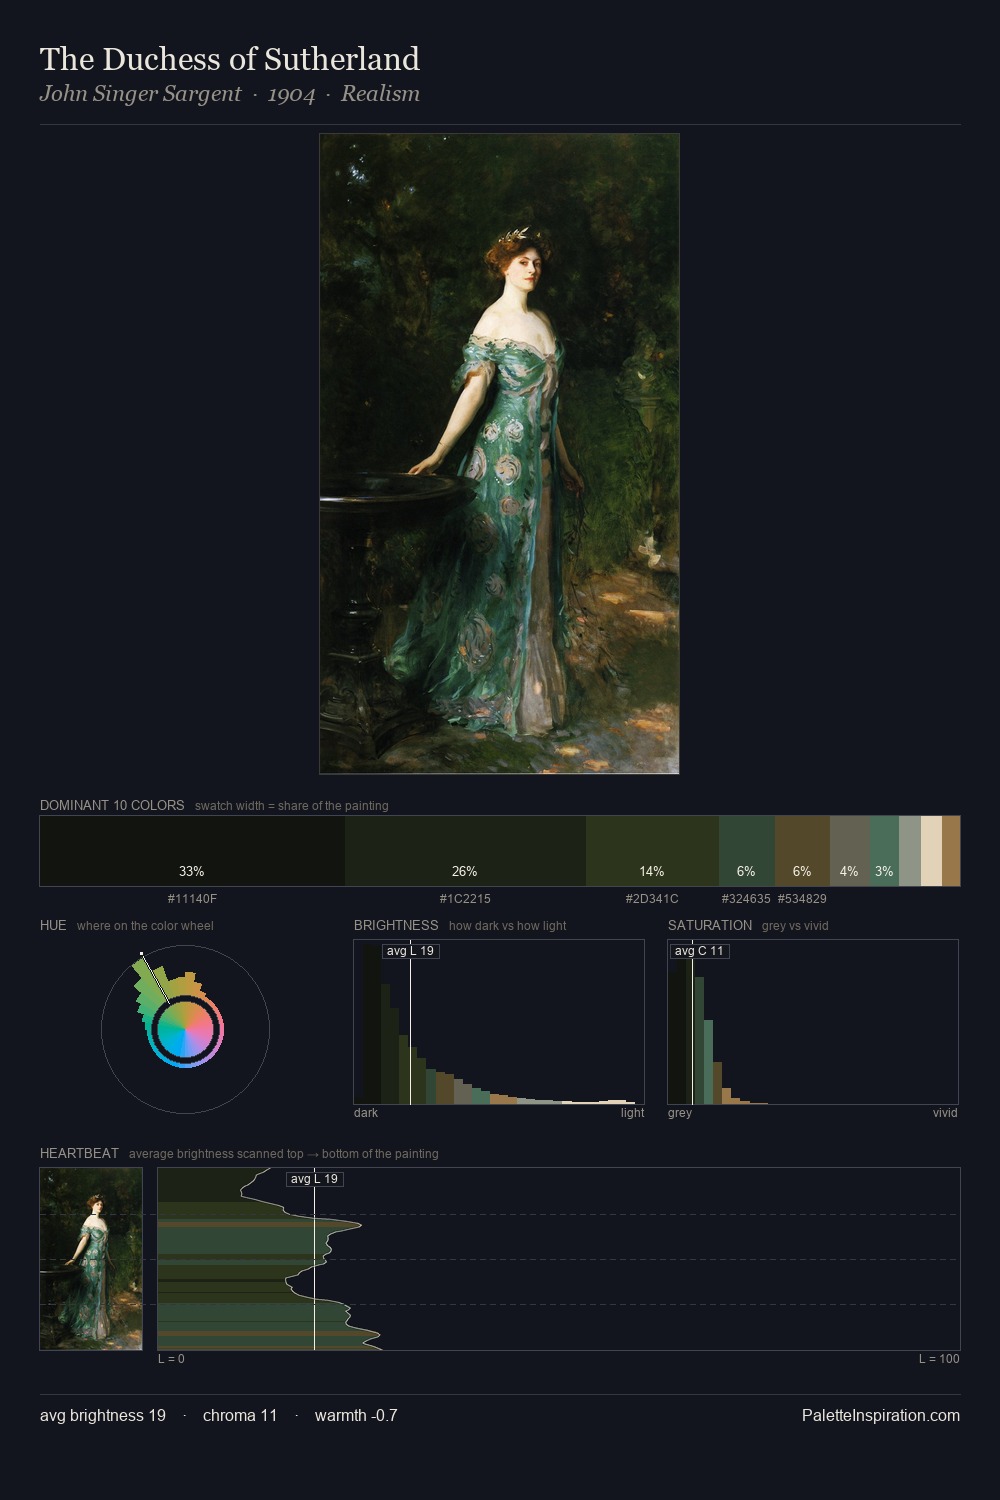Select the 14% olive green swatch
The image size is (1000, 1500).
[652, 851]
